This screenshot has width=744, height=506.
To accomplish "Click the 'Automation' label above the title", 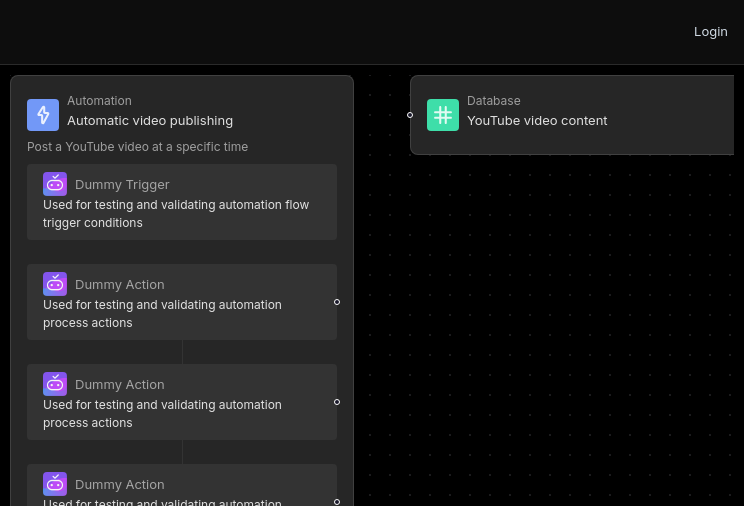I will pyautogui.click(x=99, y=101).
